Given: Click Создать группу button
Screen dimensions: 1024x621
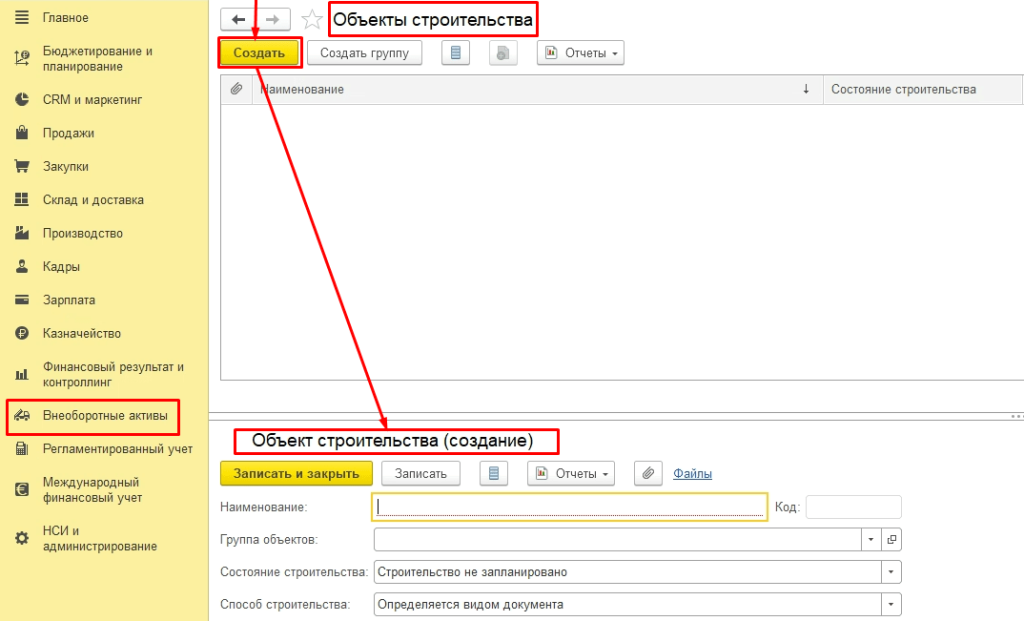Looking at the screenshot, I should 364,53.
